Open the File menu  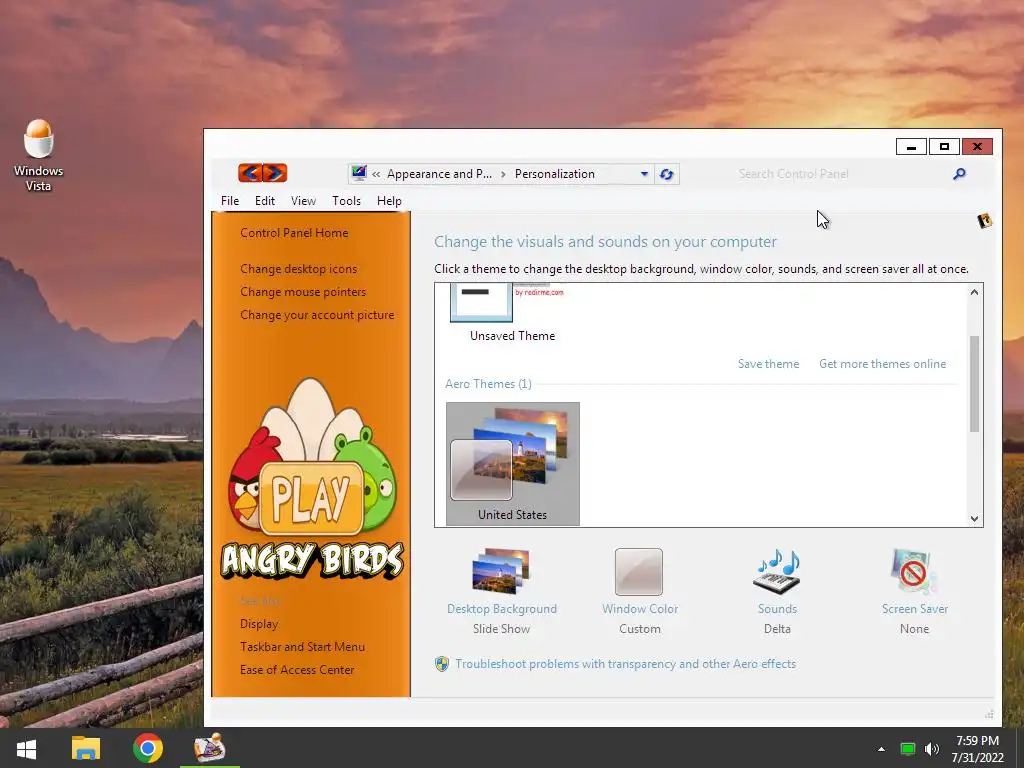230,200
